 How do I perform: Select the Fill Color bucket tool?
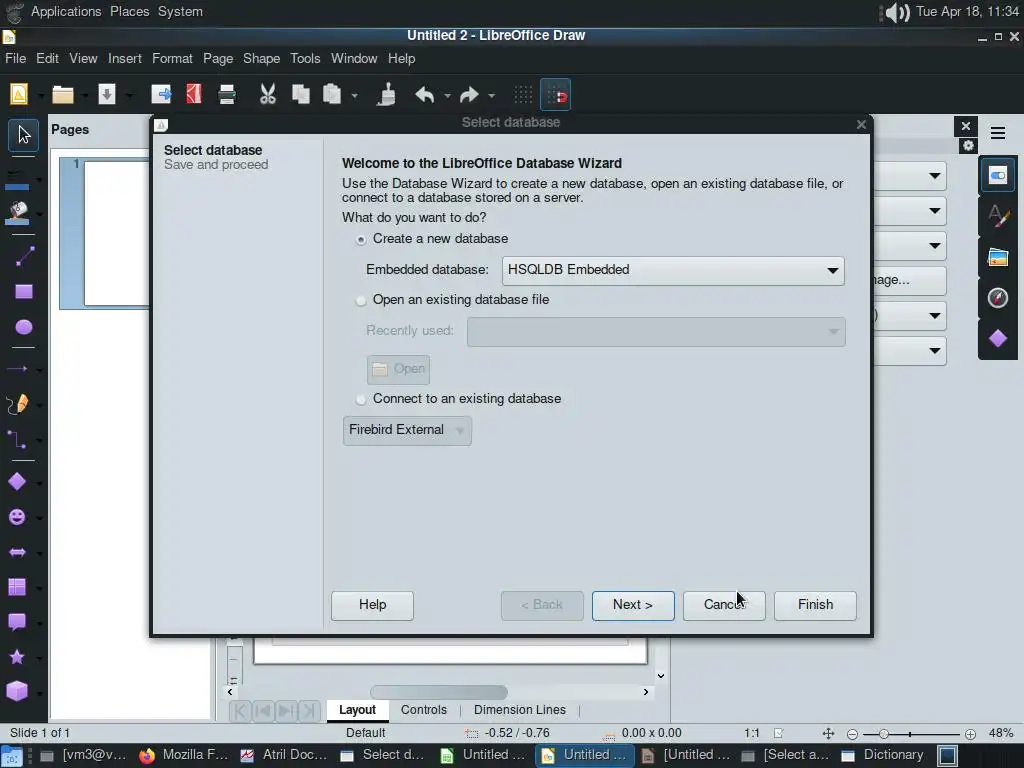[x=18, y=213]
